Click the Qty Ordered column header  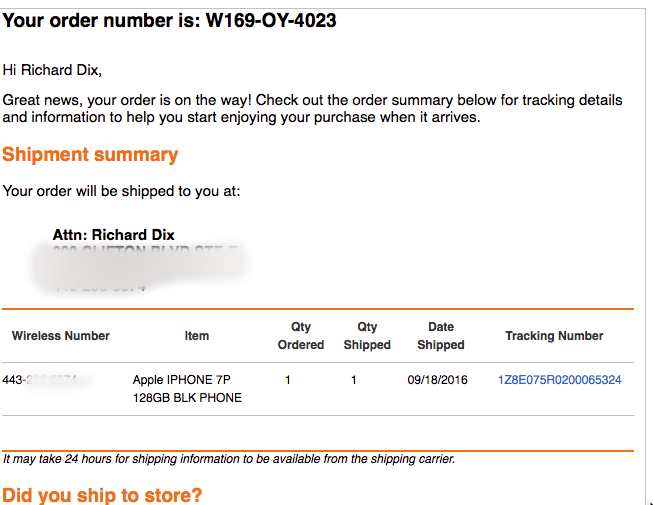pyautogui.click(x=301, y=336)
